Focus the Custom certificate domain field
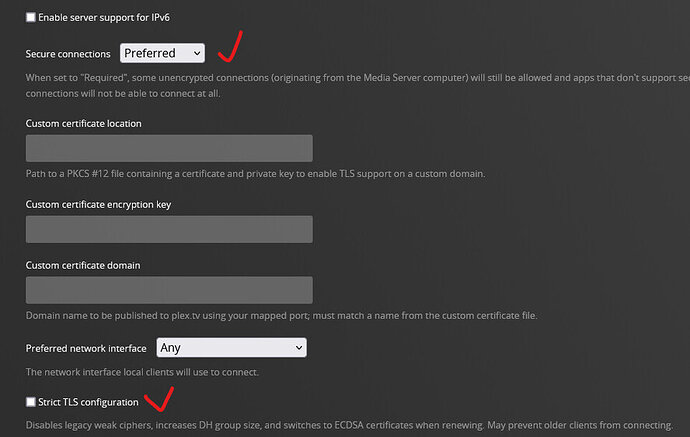This screenshot has width=690, height=437. coord(169,290)
